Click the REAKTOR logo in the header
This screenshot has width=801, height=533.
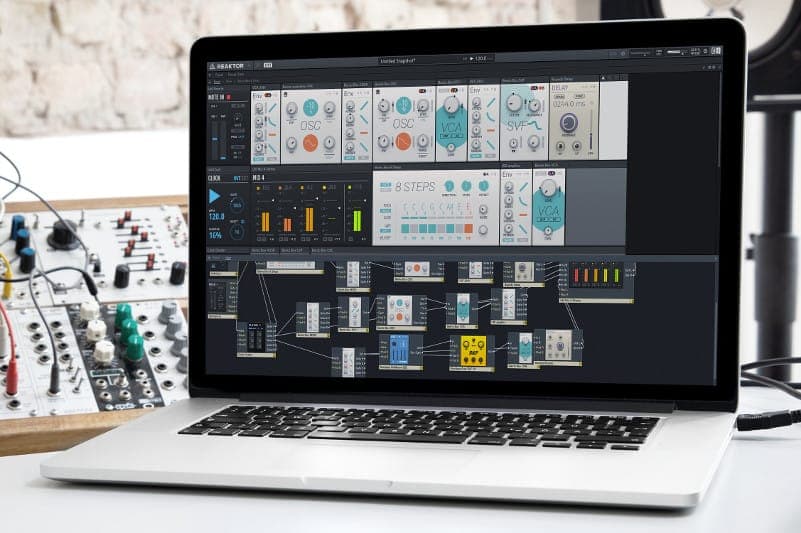(227, 66)
